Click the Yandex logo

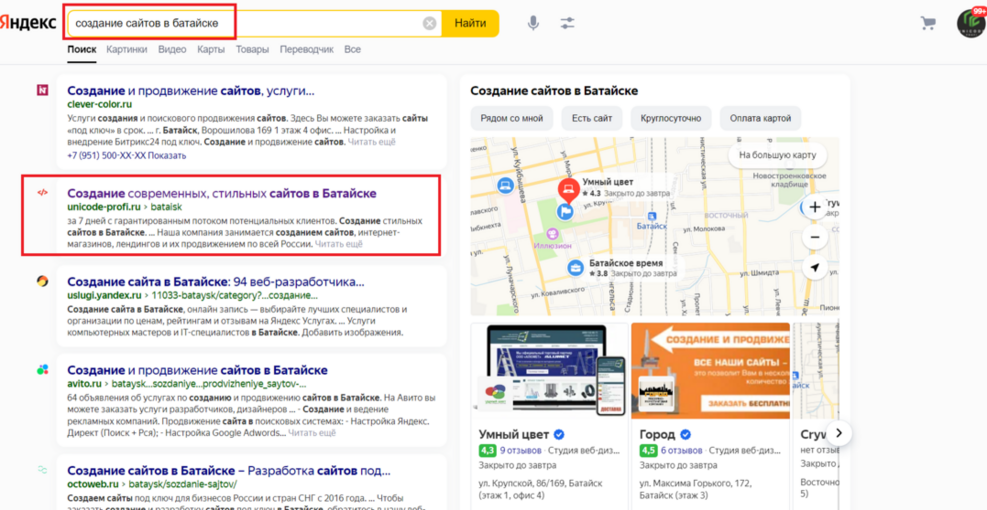coord(27,23)
